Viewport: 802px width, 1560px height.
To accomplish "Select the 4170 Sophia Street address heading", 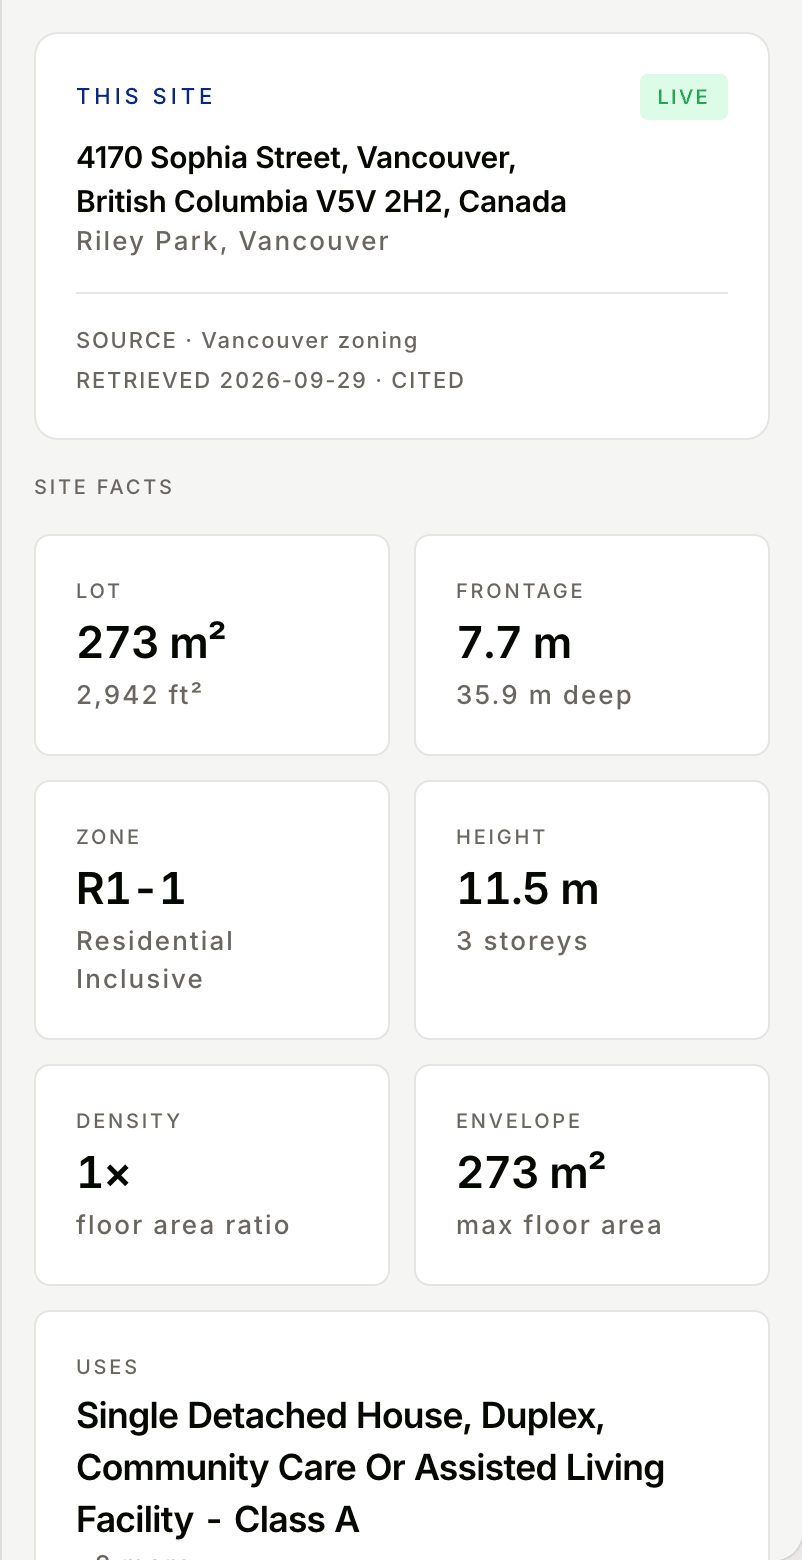I will 322,180.
